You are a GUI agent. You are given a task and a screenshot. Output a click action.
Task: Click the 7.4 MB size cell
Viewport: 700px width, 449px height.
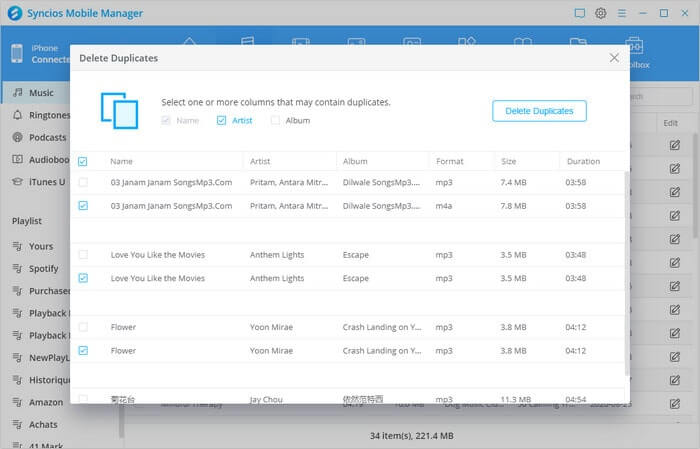coord(513,182)
